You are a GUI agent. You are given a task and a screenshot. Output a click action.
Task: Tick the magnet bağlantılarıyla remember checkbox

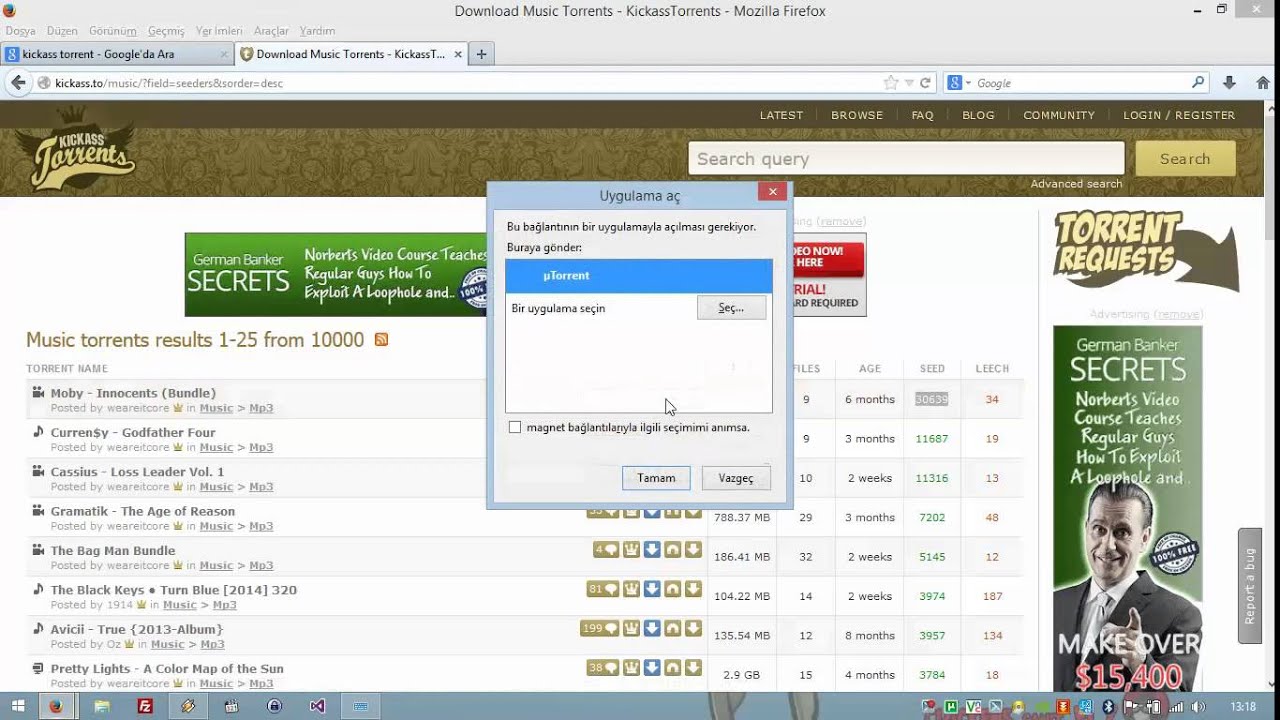pos(515,427)
